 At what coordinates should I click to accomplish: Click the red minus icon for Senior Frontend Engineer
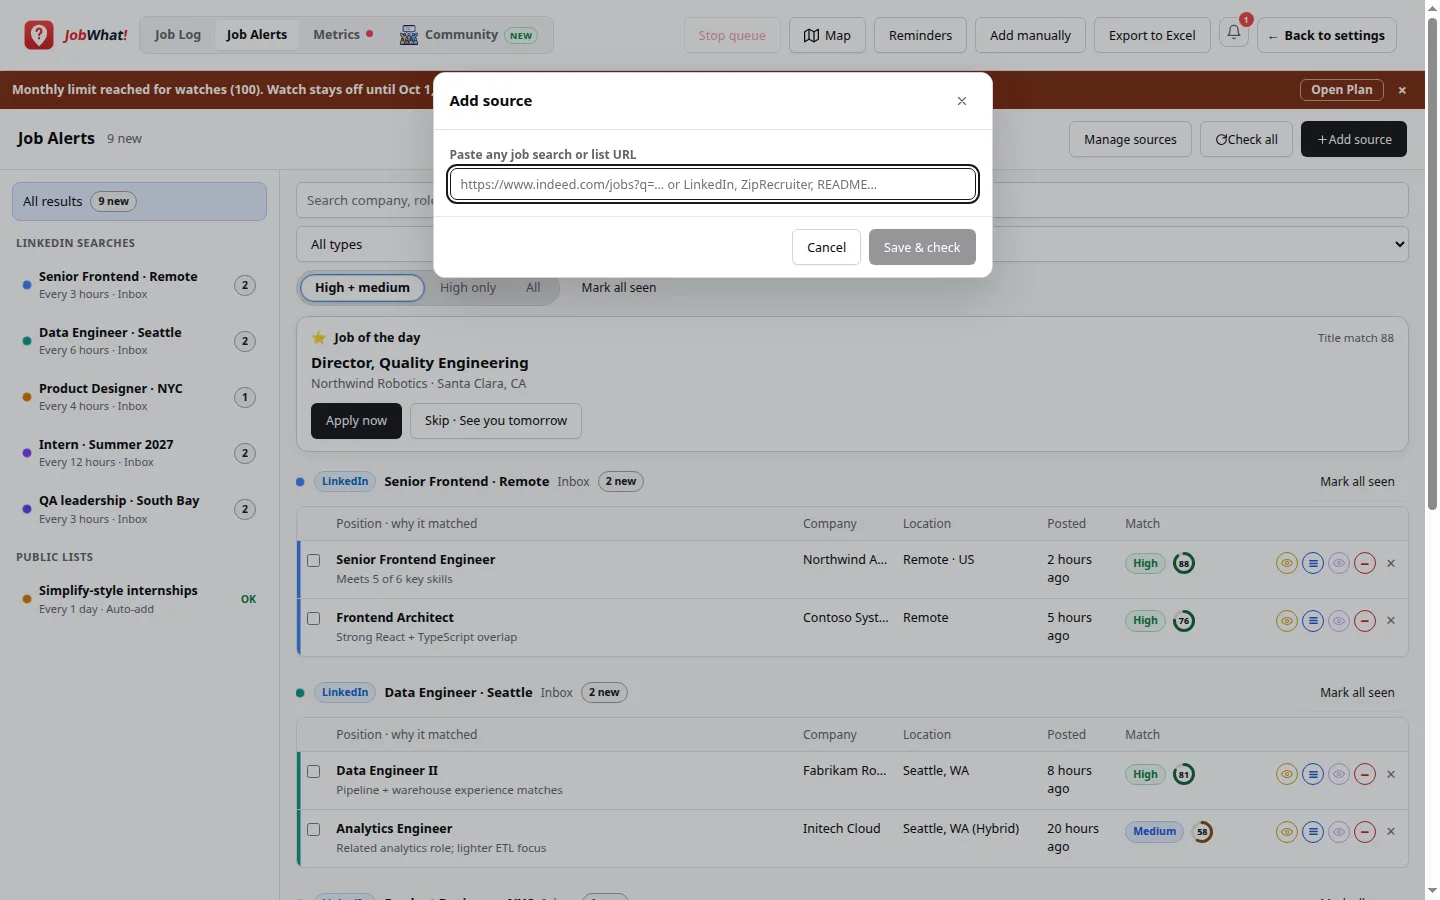click(x=1365, y=563)
